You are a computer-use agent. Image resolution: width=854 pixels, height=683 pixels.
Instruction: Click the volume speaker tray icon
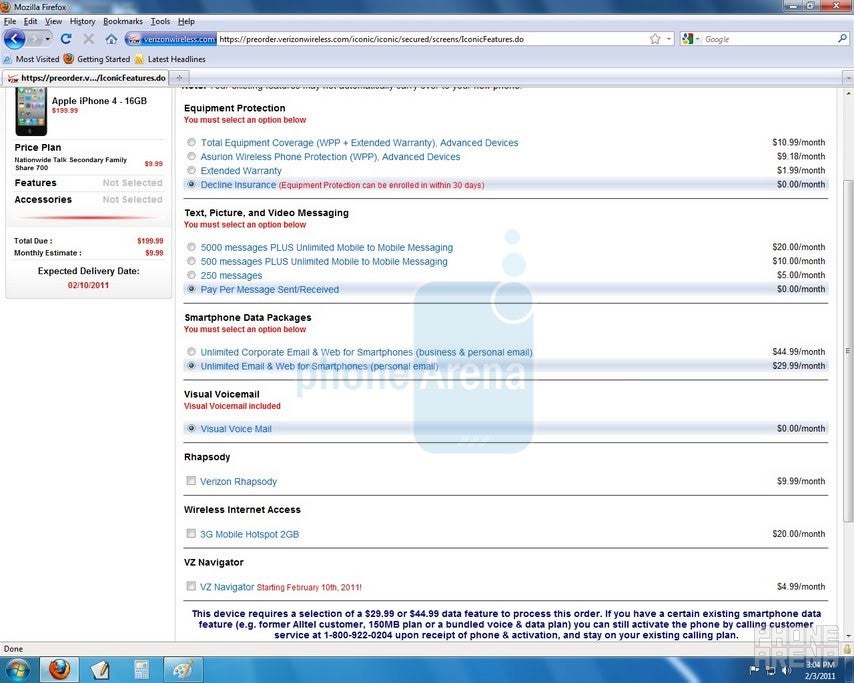(785, 670)
